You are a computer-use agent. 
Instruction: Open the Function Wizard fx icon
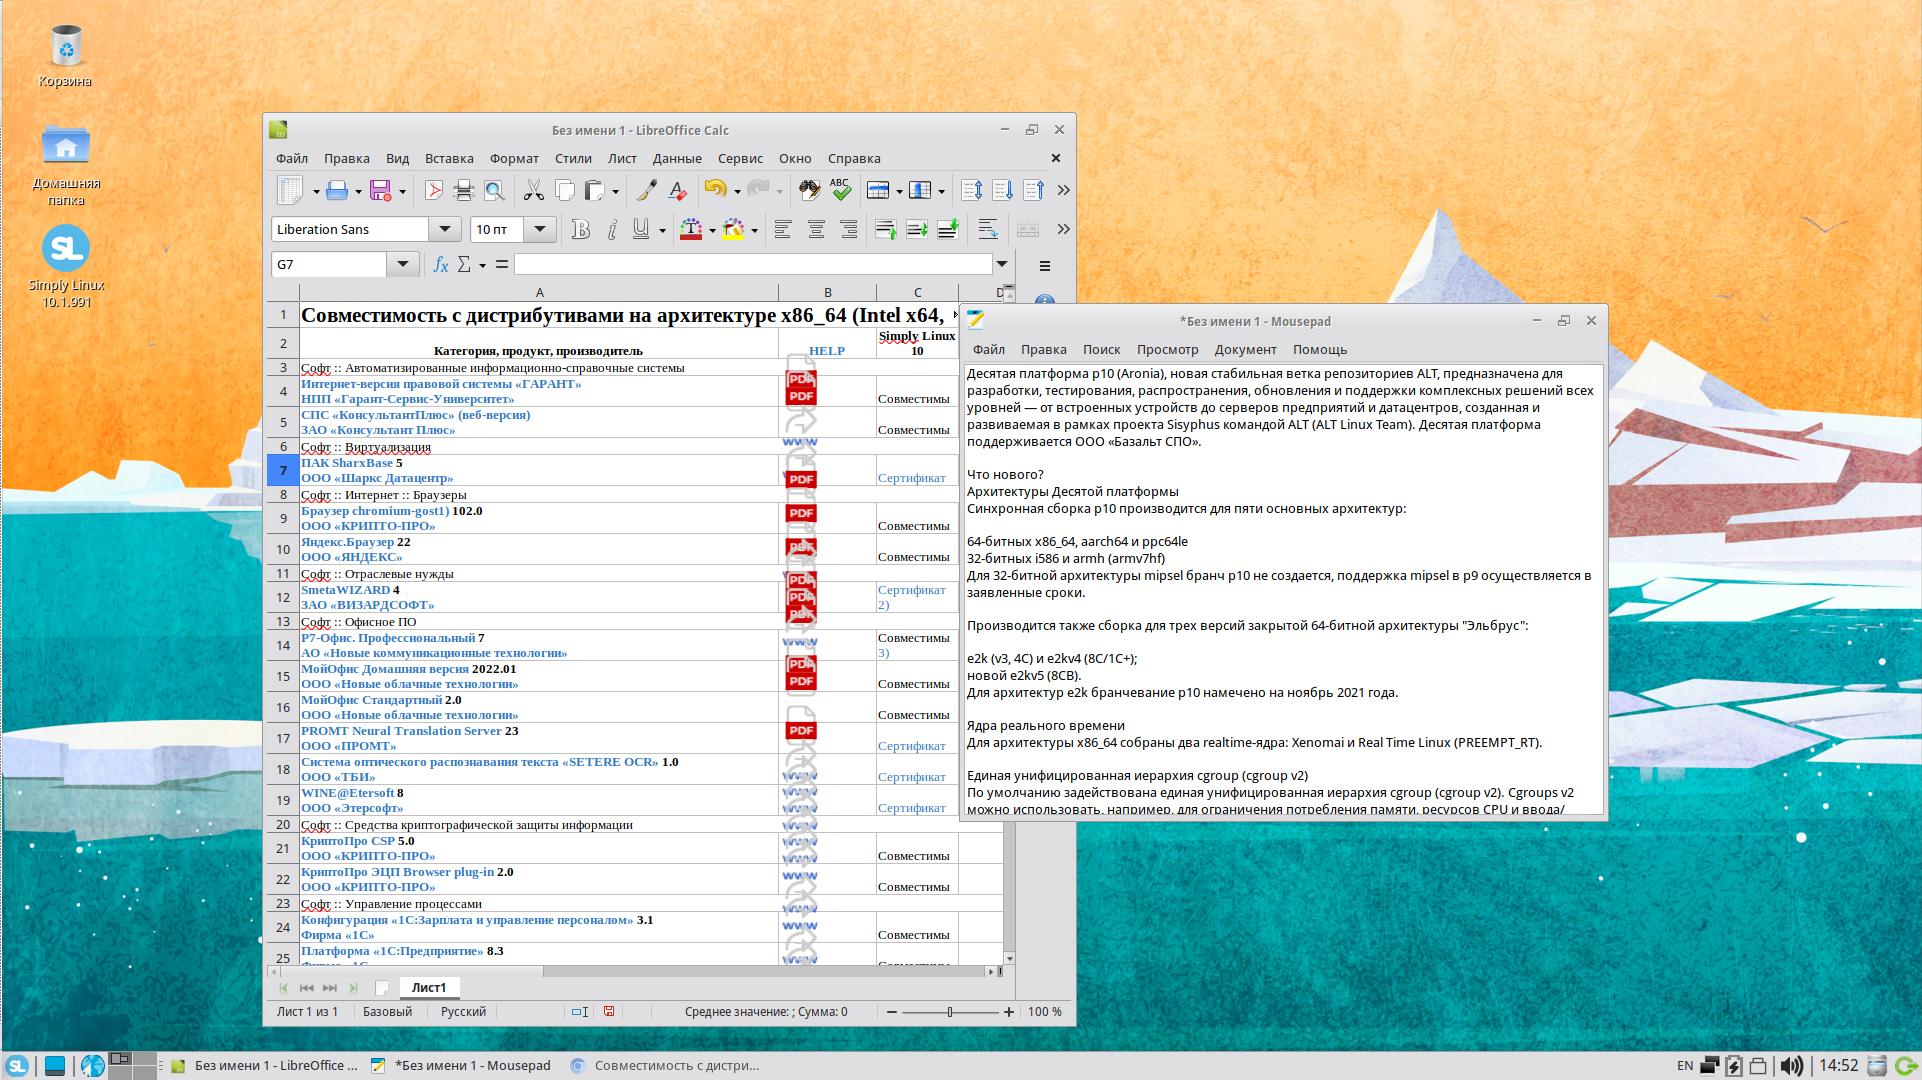tap(440, 265)
